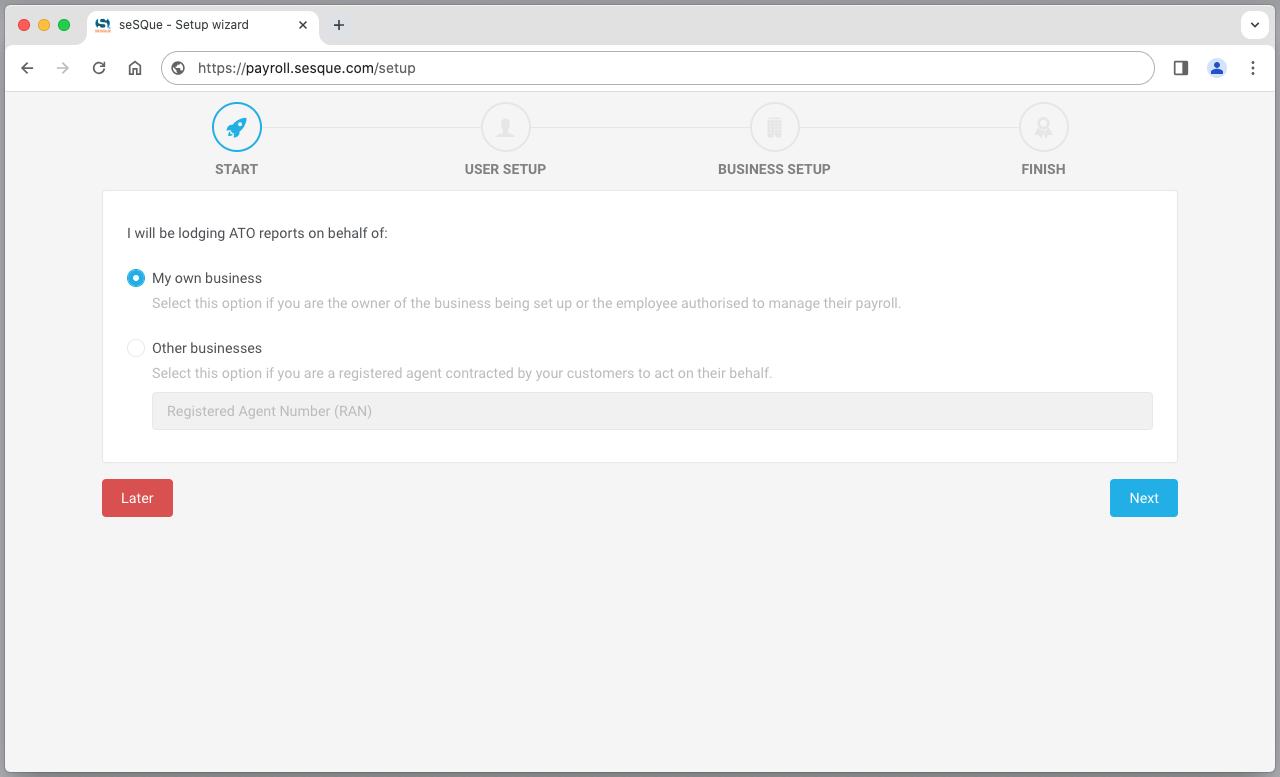Reload the page with the refresh icon
The height and width of the screenshot is (777, 1280).
pyautogui.click(x=99, y=68)
